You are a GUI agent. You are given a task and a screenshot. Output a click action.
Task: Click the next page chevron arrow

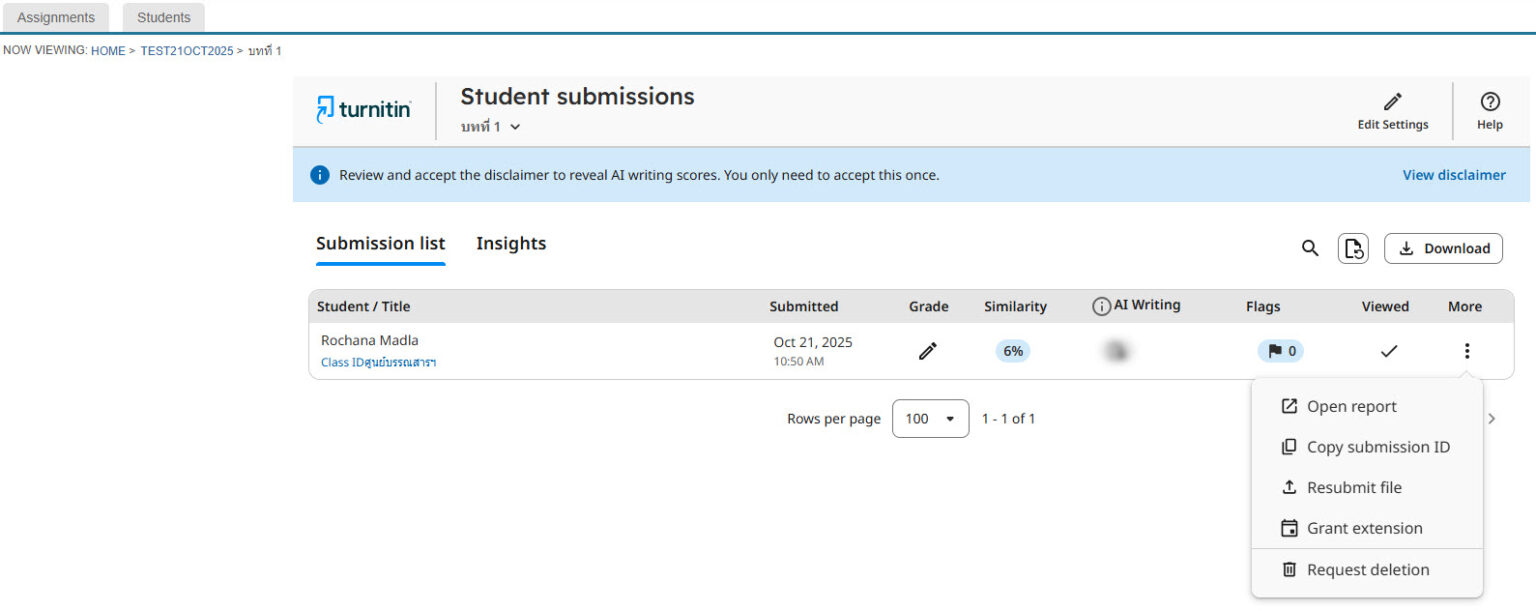pyautogui.click(x=1491, y=418)
